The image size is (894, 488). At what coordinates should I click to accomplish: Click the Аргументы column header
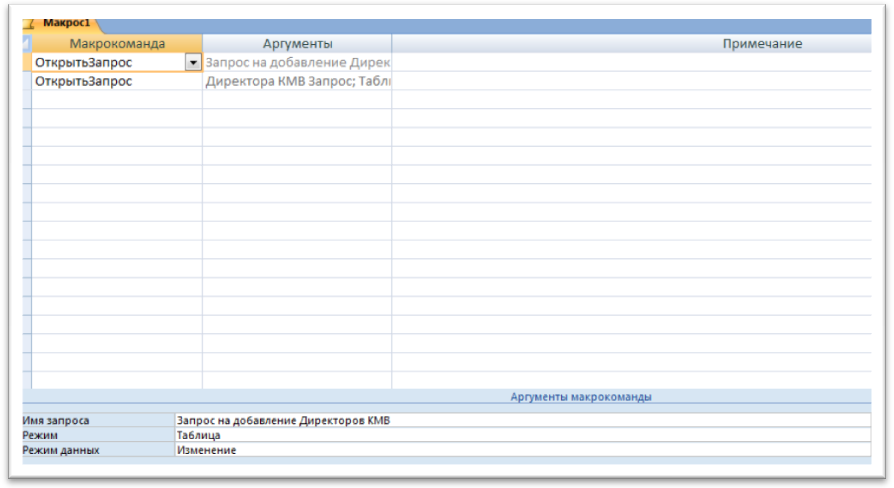[x=297, y=44]
